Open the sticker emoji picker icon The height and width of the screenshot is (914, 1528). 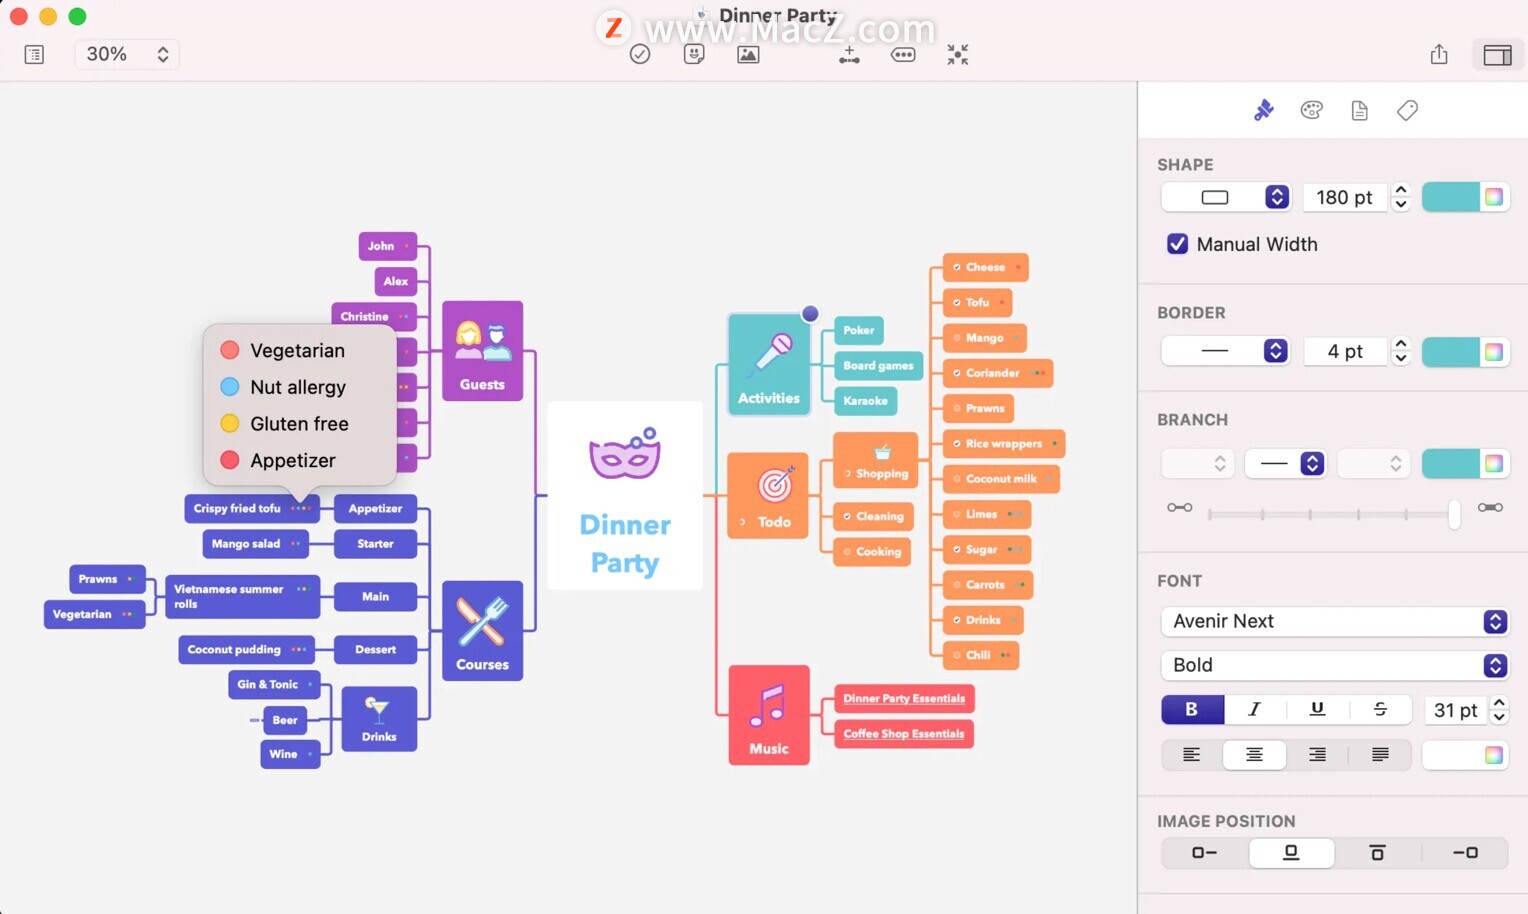[694, 54]
